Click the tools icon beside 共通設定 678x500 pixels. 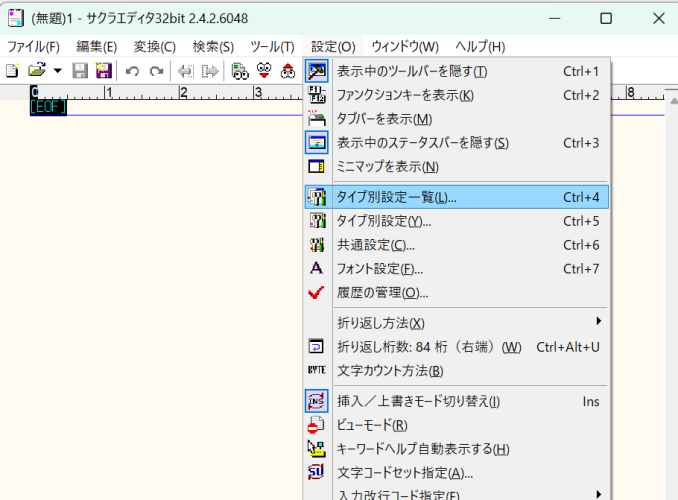tap(317, 245)
